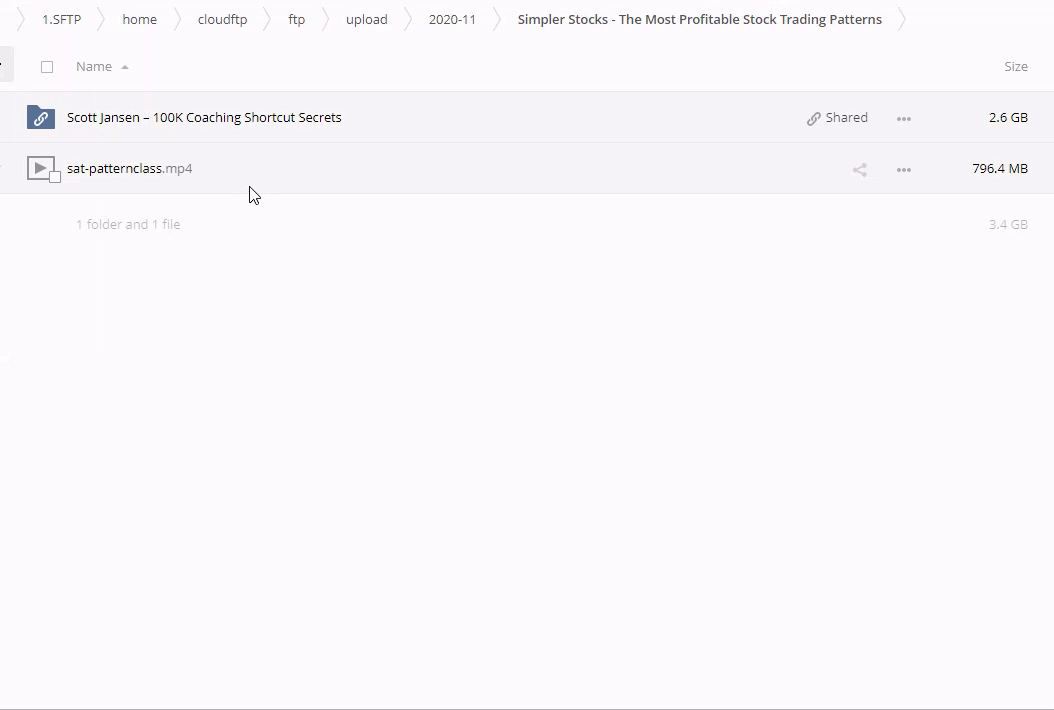Open more actions menu for Scott Jansen folder
Screen dimensions: 1054x710
click(904, 118)
